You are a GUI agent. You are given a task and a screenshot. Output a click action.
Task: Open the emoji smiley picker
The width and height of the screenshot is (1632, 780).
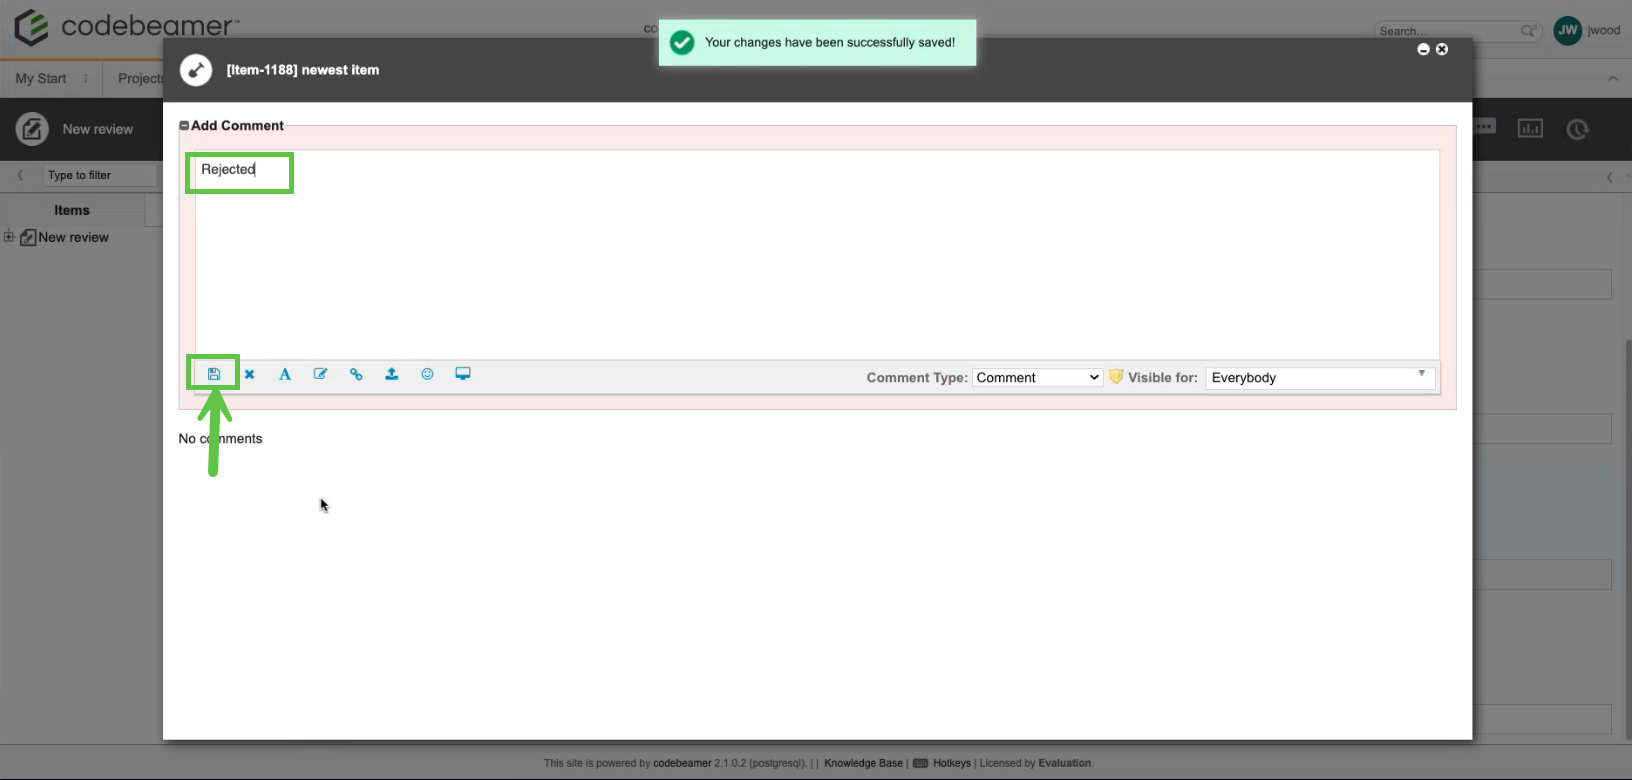tap(427, 374)
